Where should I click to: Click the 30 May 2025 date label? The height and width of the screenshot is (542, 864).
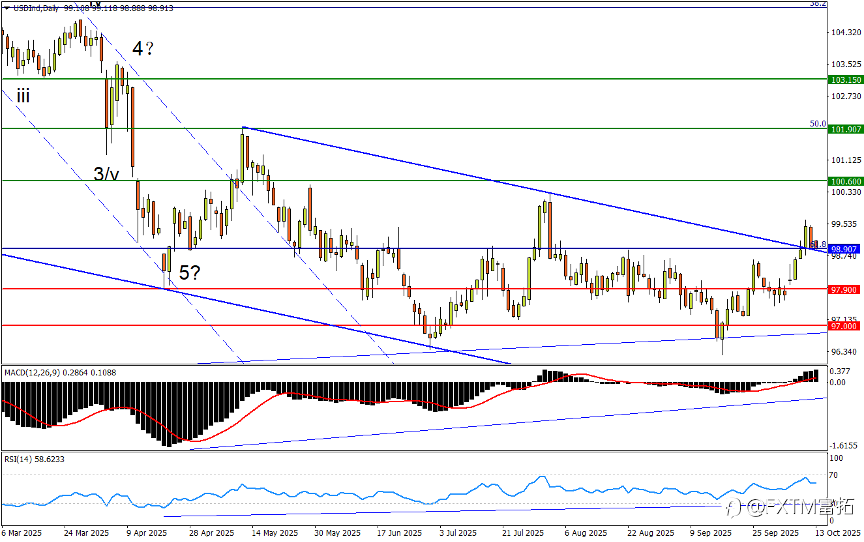tap(338, 533)
